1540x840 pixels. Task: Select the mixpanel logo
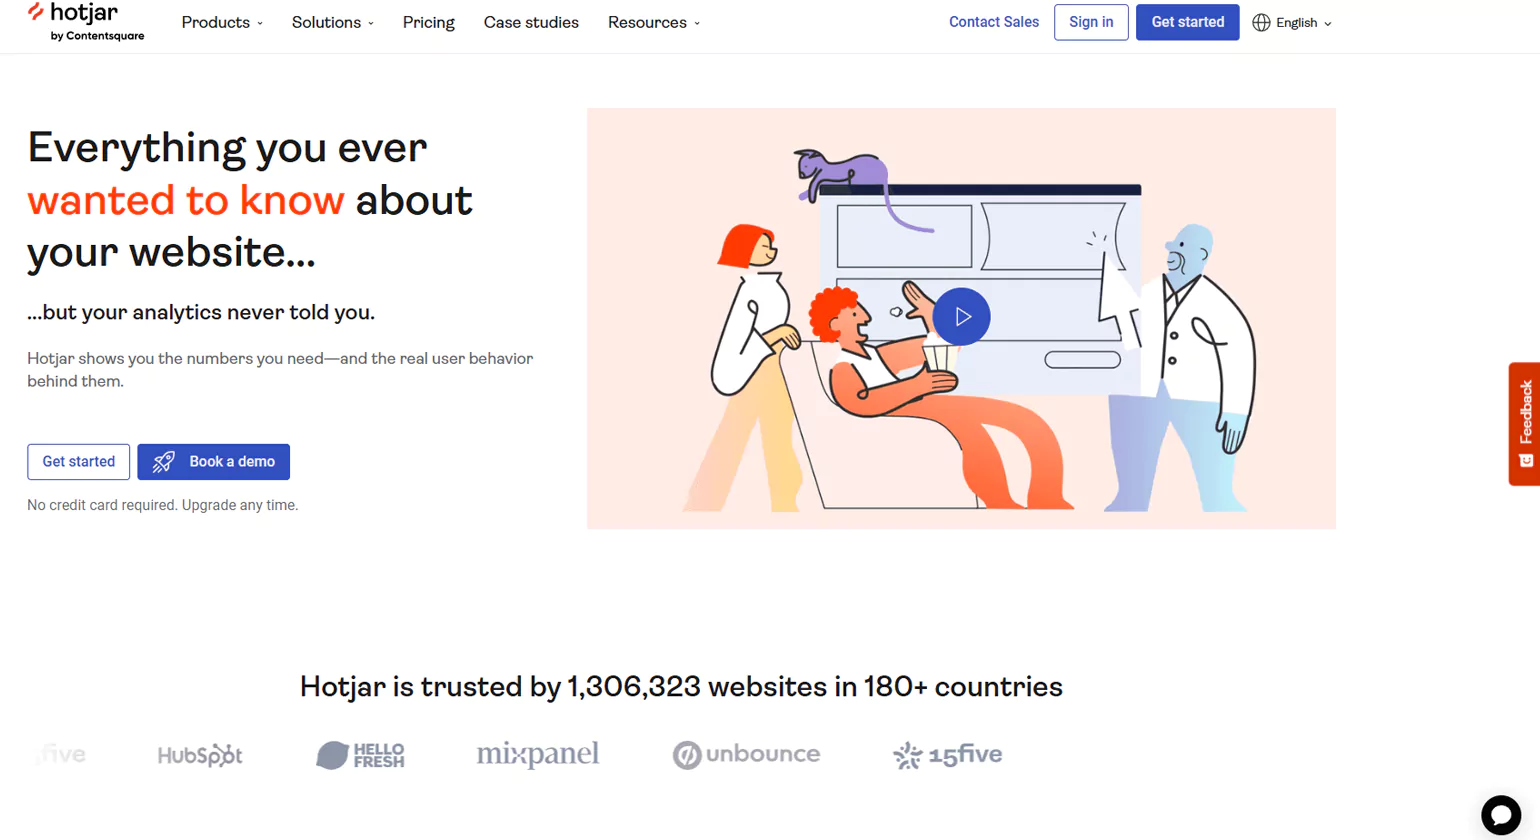[538, 755]
